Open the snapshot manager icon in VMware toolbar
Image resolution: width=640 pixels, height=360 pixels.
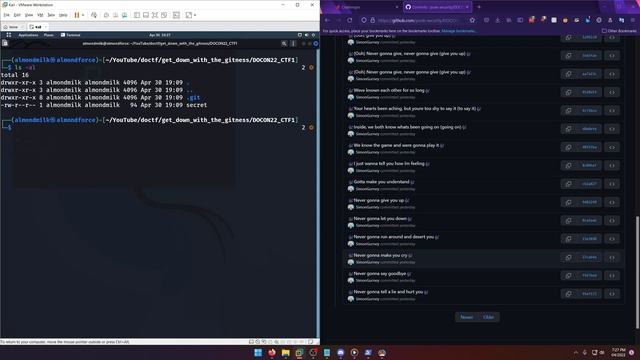click(124, 15)
